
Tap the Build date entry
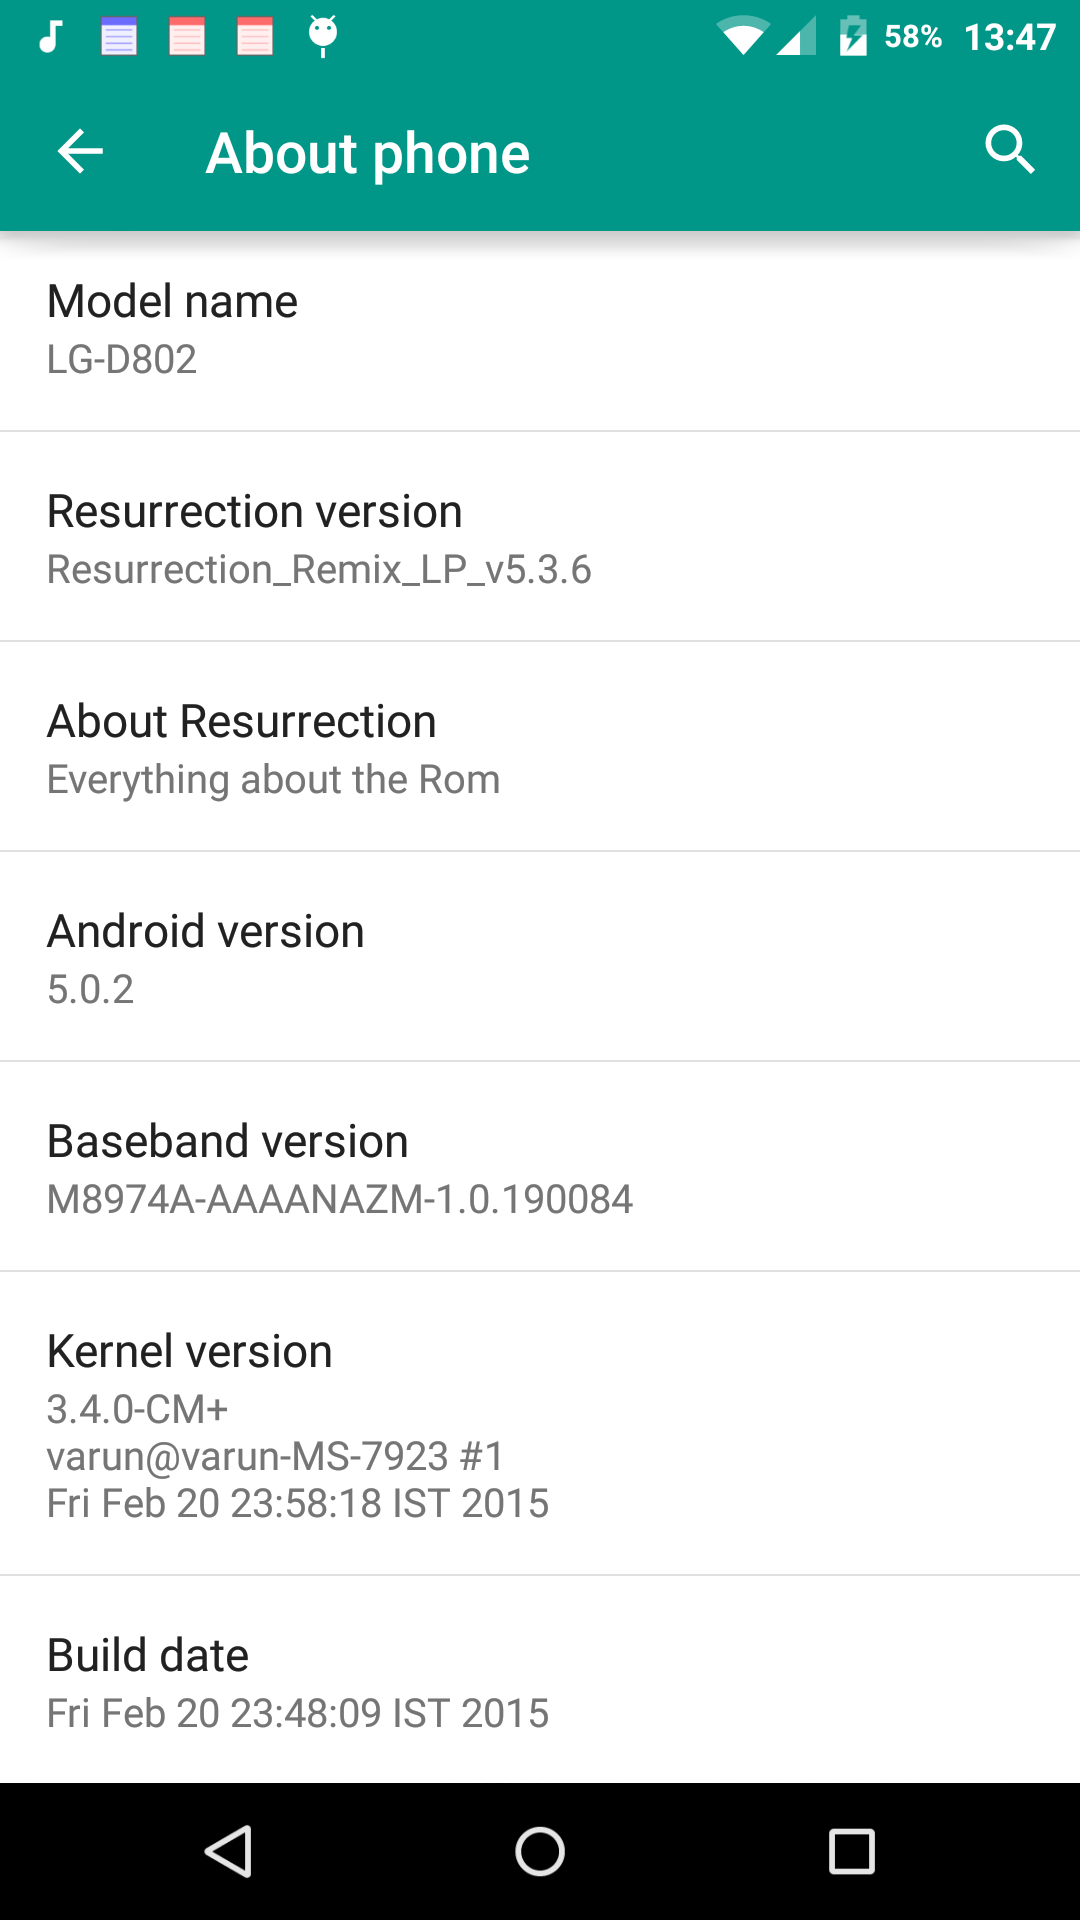(540, 1680)
